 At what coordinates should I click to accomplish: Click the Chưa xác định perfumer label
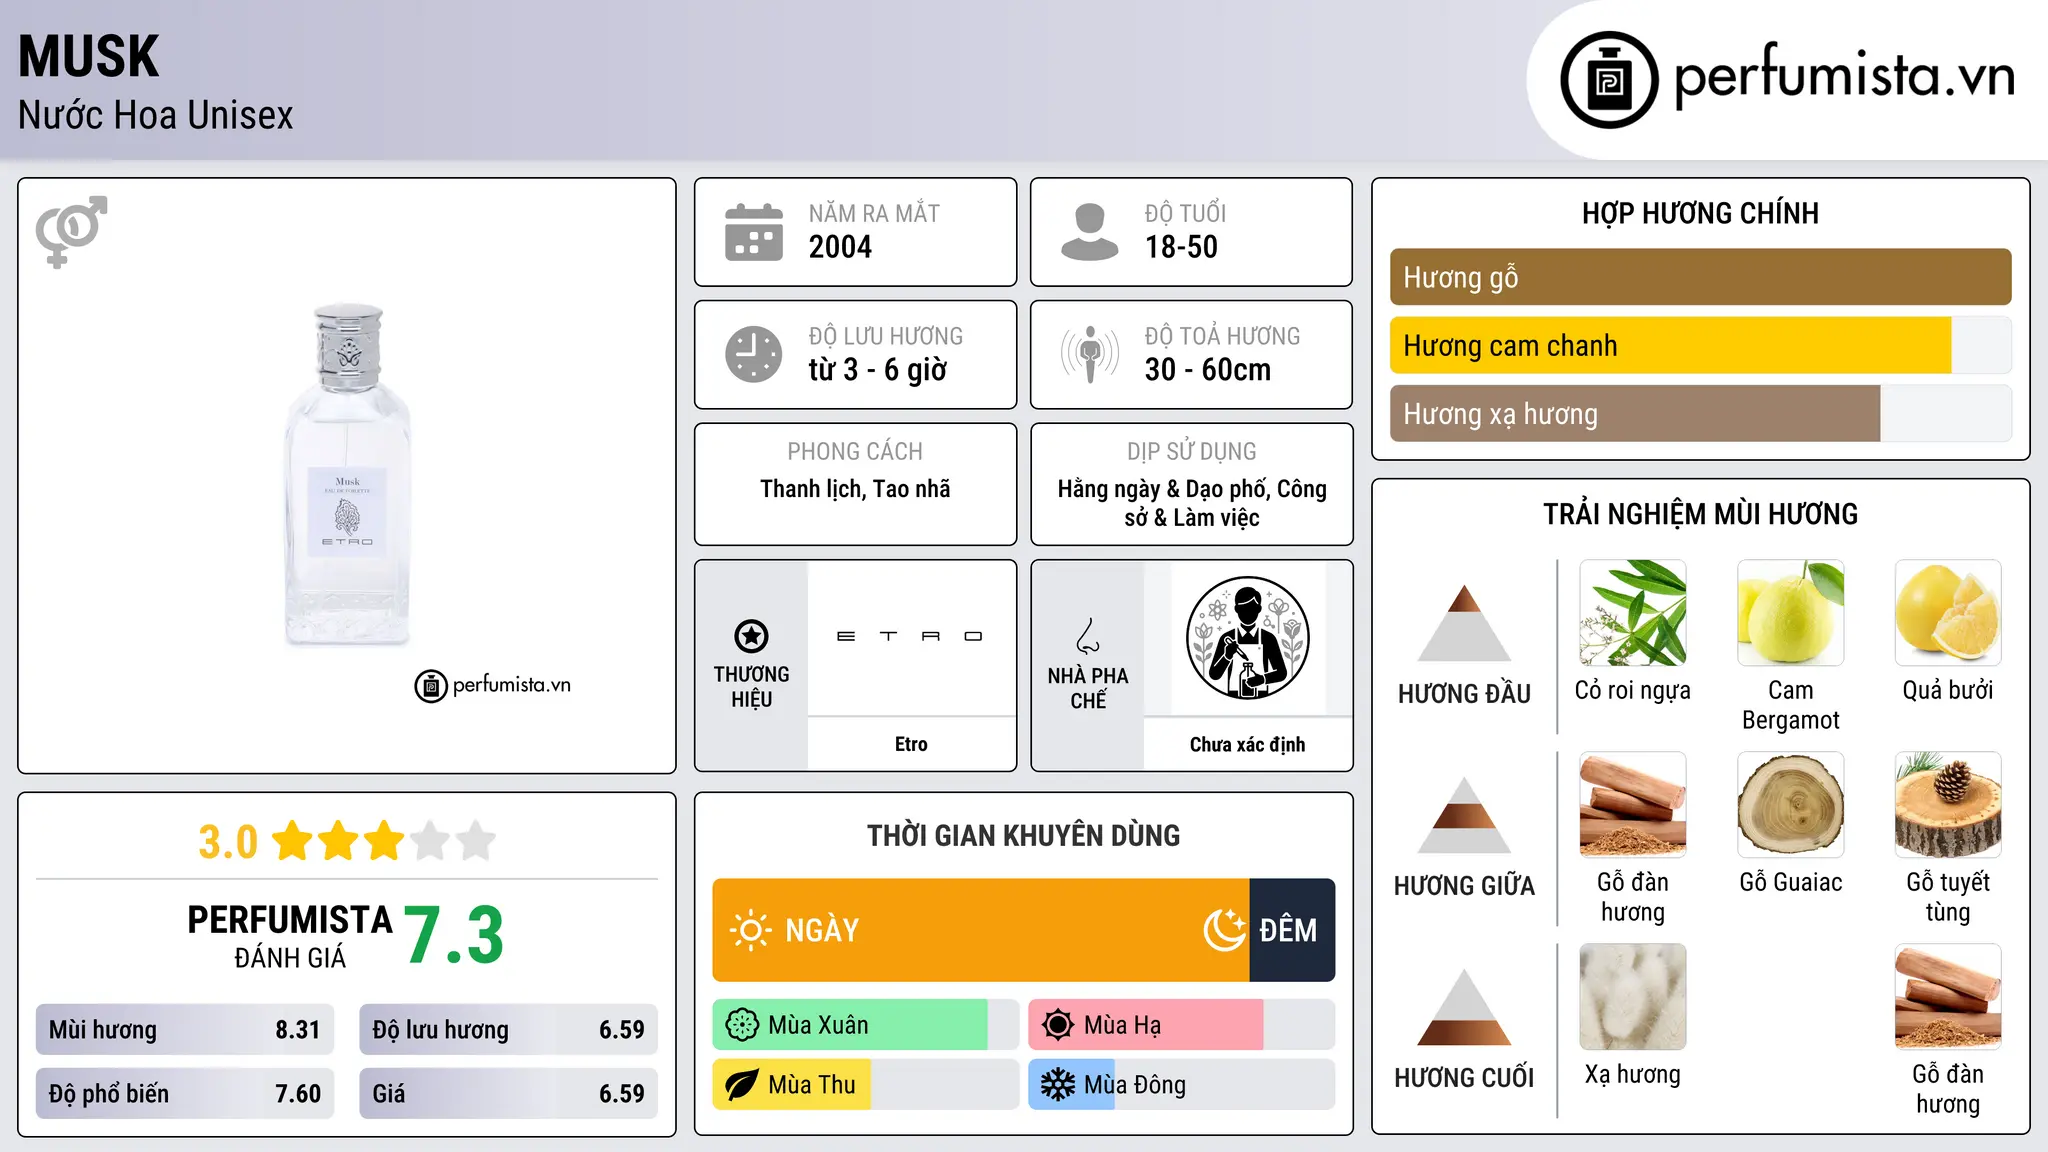tap(1247, 744)
